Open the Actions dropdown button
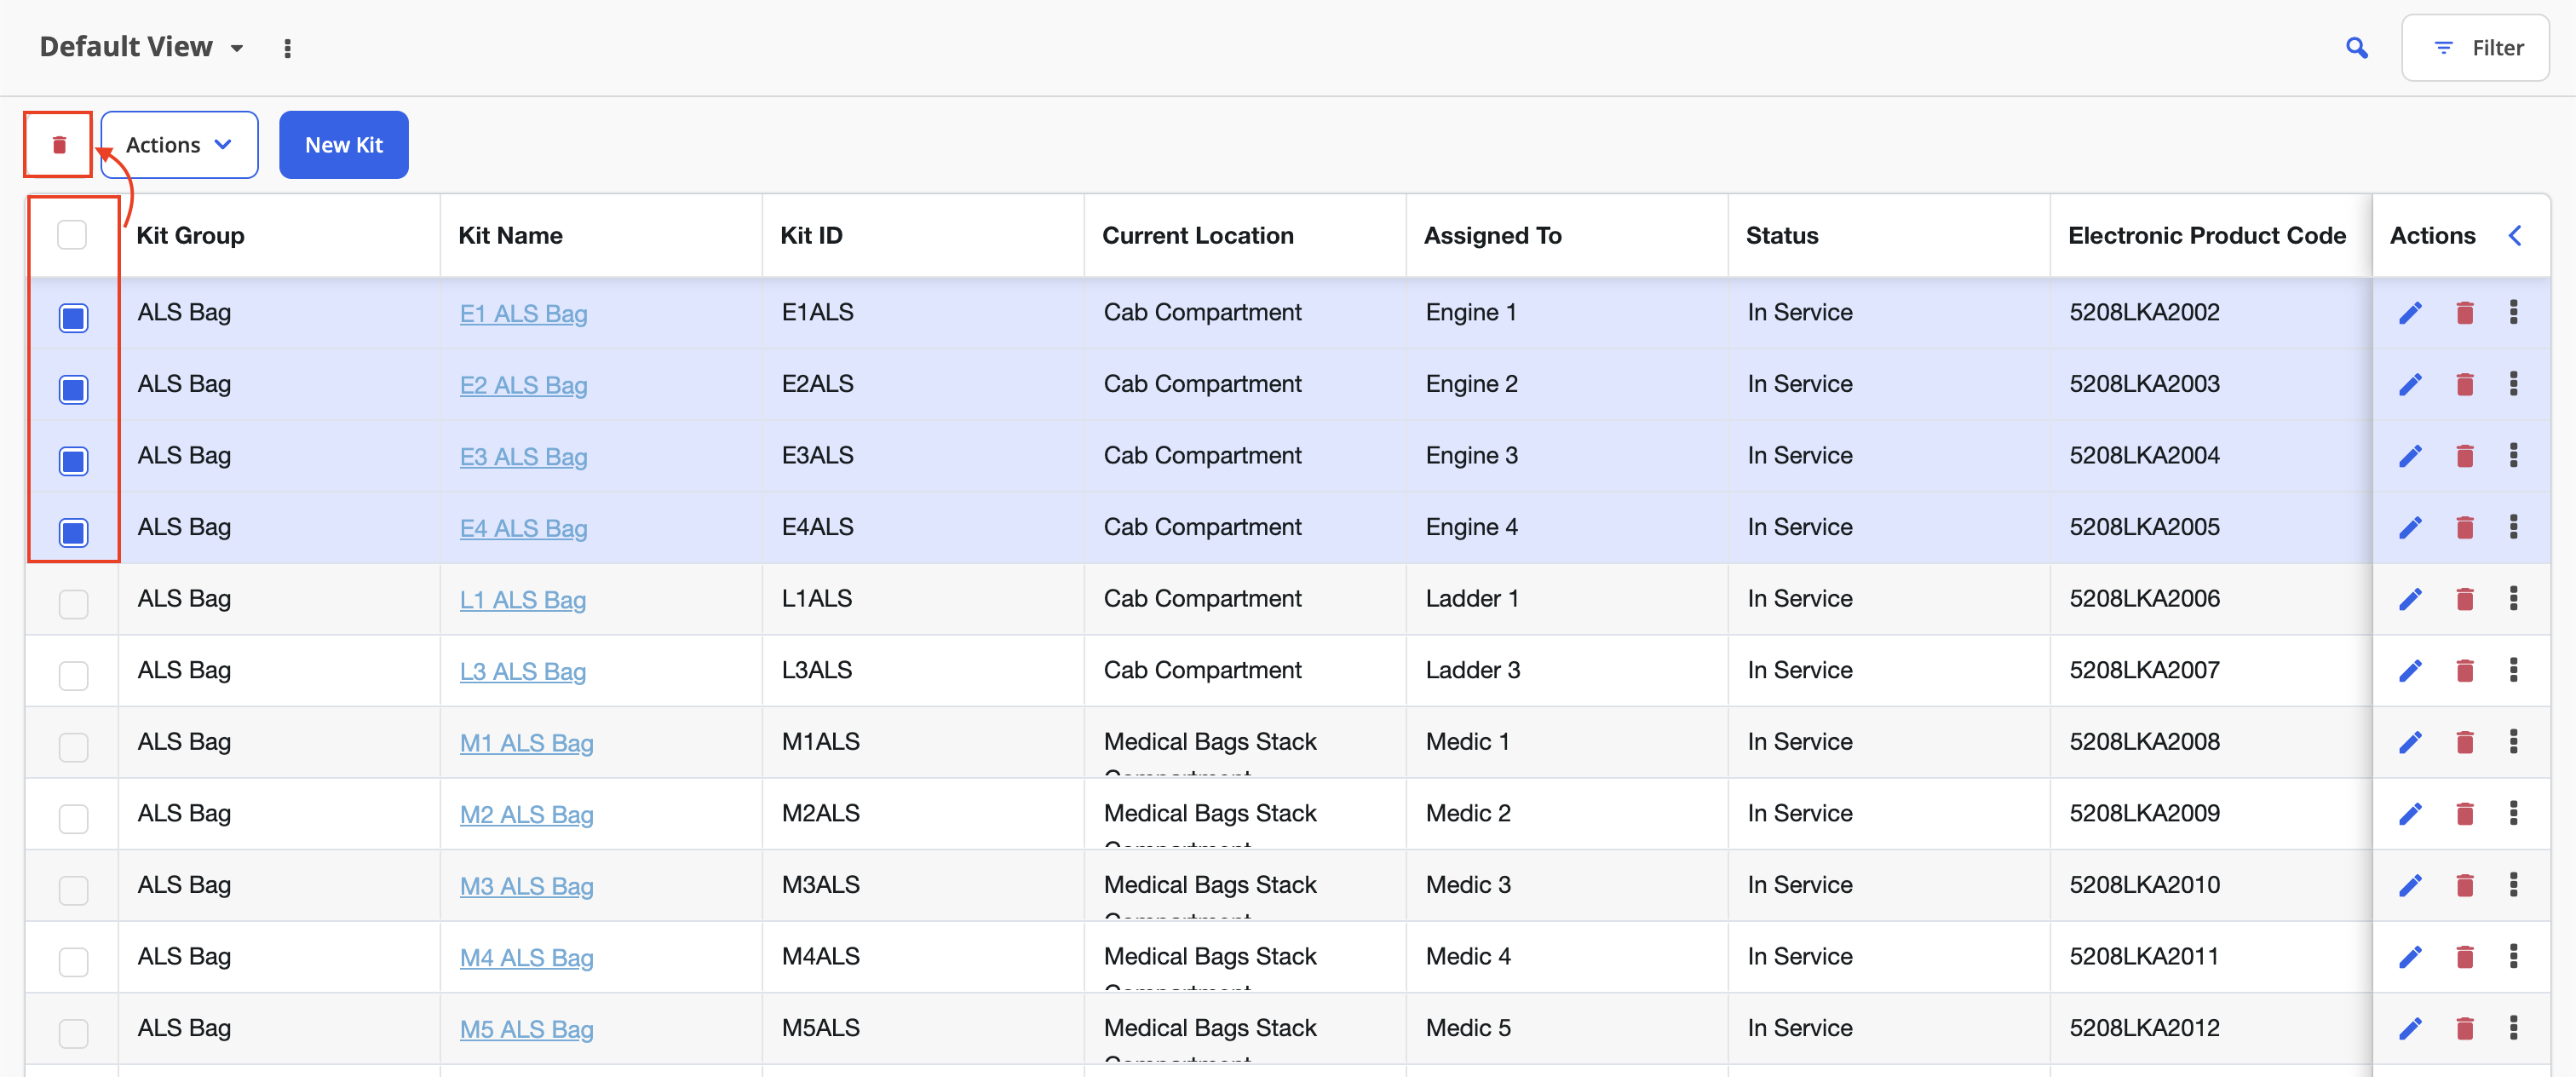 coord(179,145)
